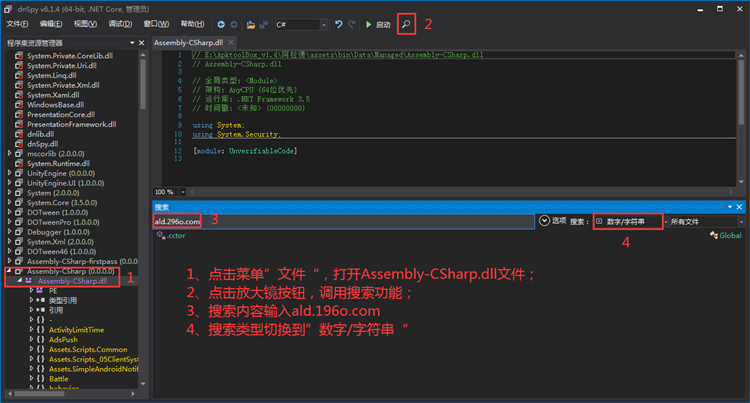Image resolution: width=750 pixels, height=403 pixels.
Task: Open the Number/String search type dropdown
Action: 627,220
